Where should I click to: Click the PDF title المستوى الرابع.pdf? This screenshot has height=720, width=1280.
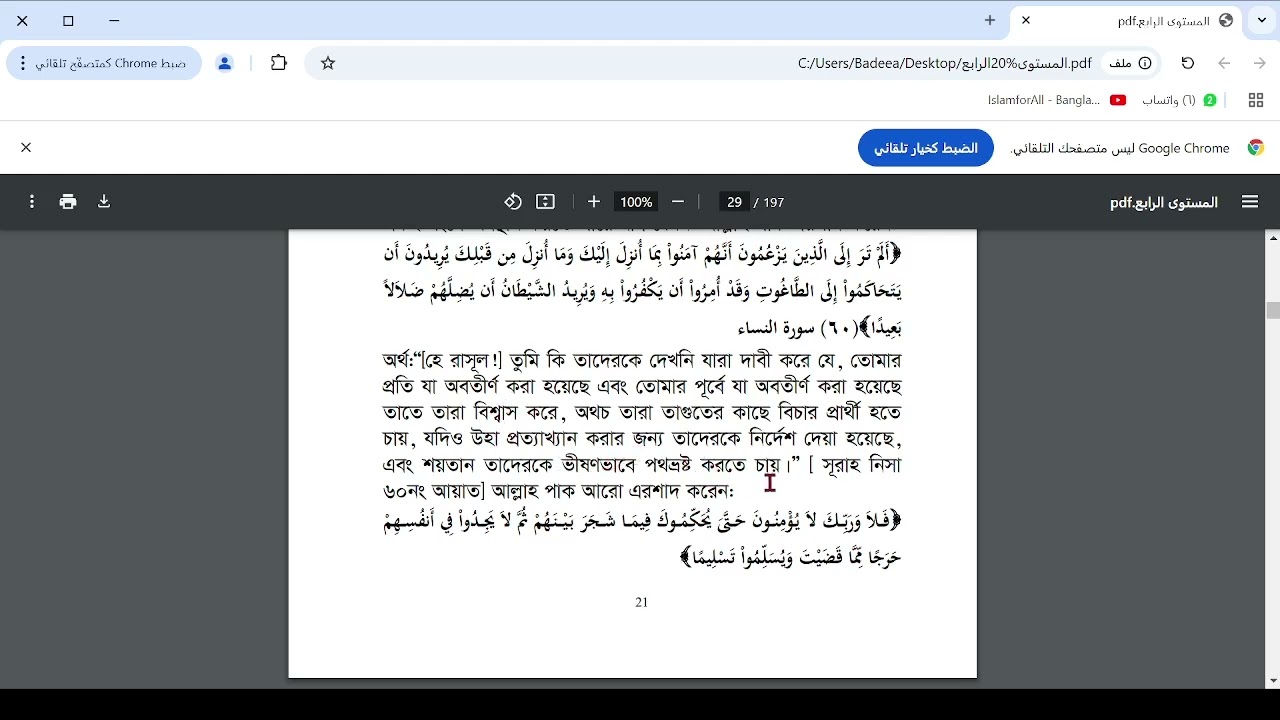tap(1164, 202)
